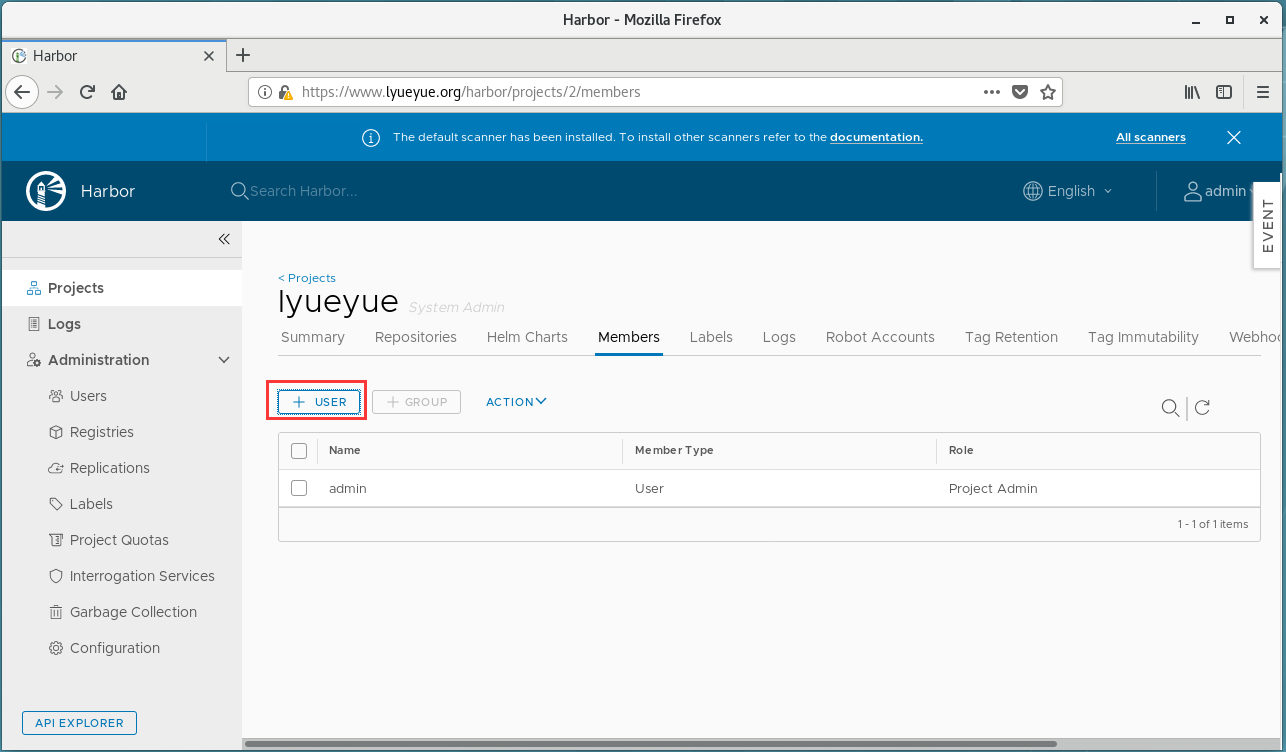Click the Firefox back arrow
1286x752 pixels.
tap(22, 92)
